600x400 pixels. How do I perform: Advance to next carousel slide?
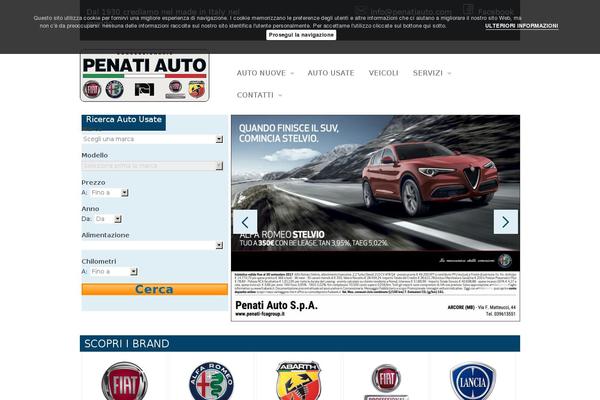(505, 222)
